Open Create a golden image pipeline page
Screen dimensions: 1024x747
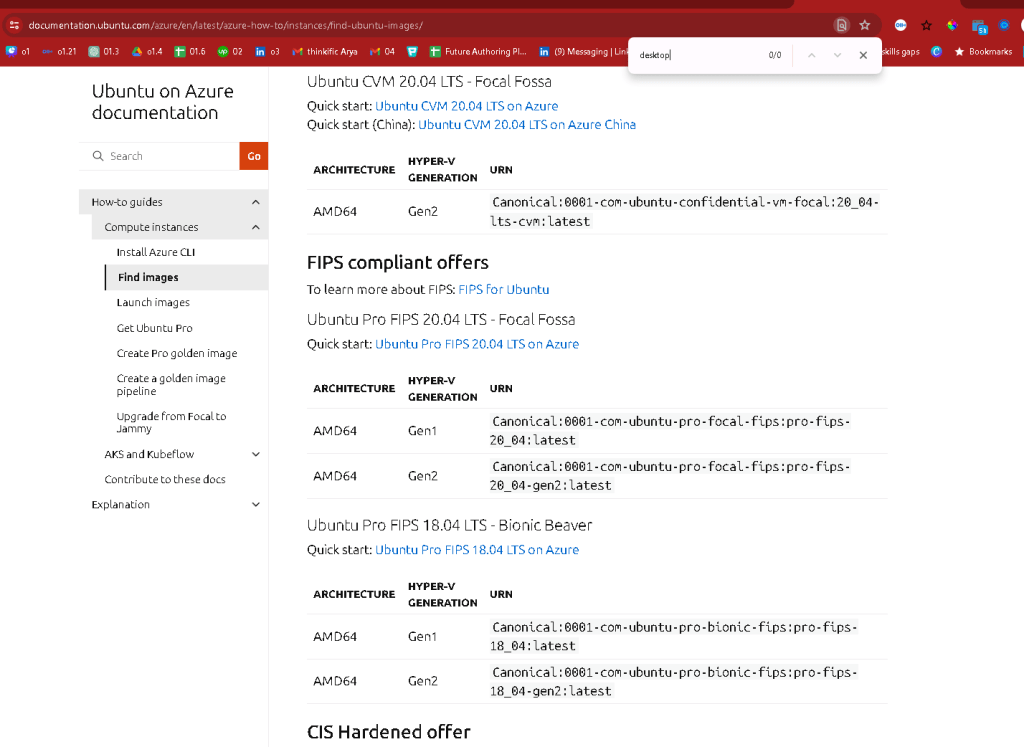[171, 385]
